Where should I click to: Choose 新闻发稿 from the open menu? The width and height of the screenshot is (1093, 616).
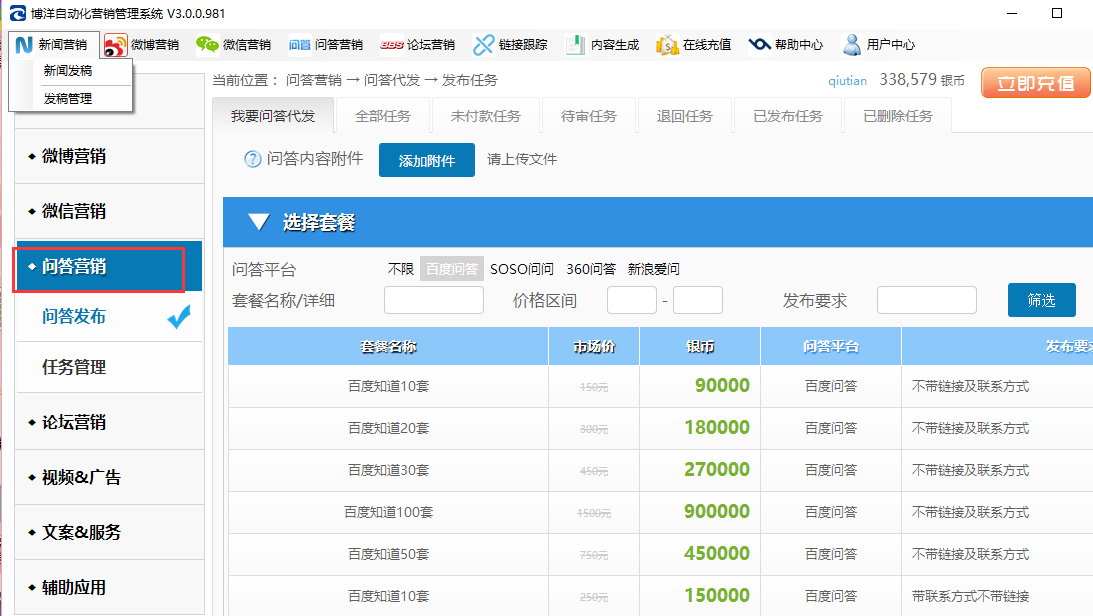(x=66, y=73)
